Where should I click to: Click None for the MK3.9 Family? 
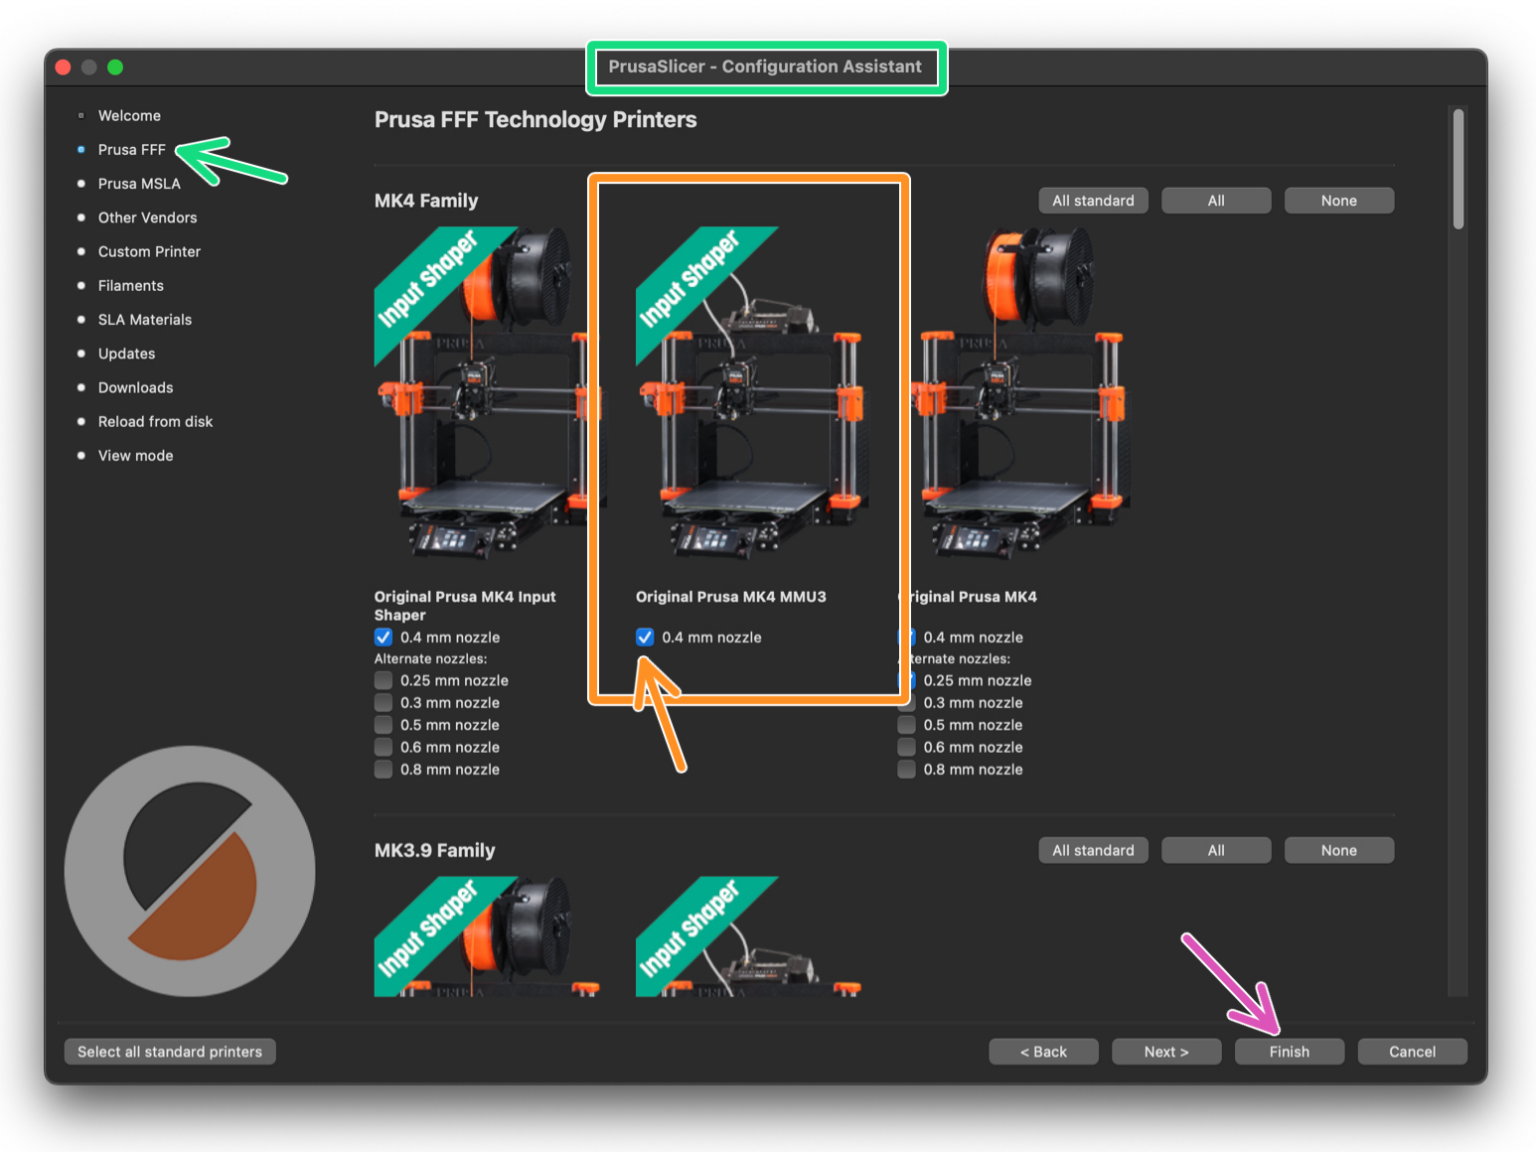coord(1339,850)
